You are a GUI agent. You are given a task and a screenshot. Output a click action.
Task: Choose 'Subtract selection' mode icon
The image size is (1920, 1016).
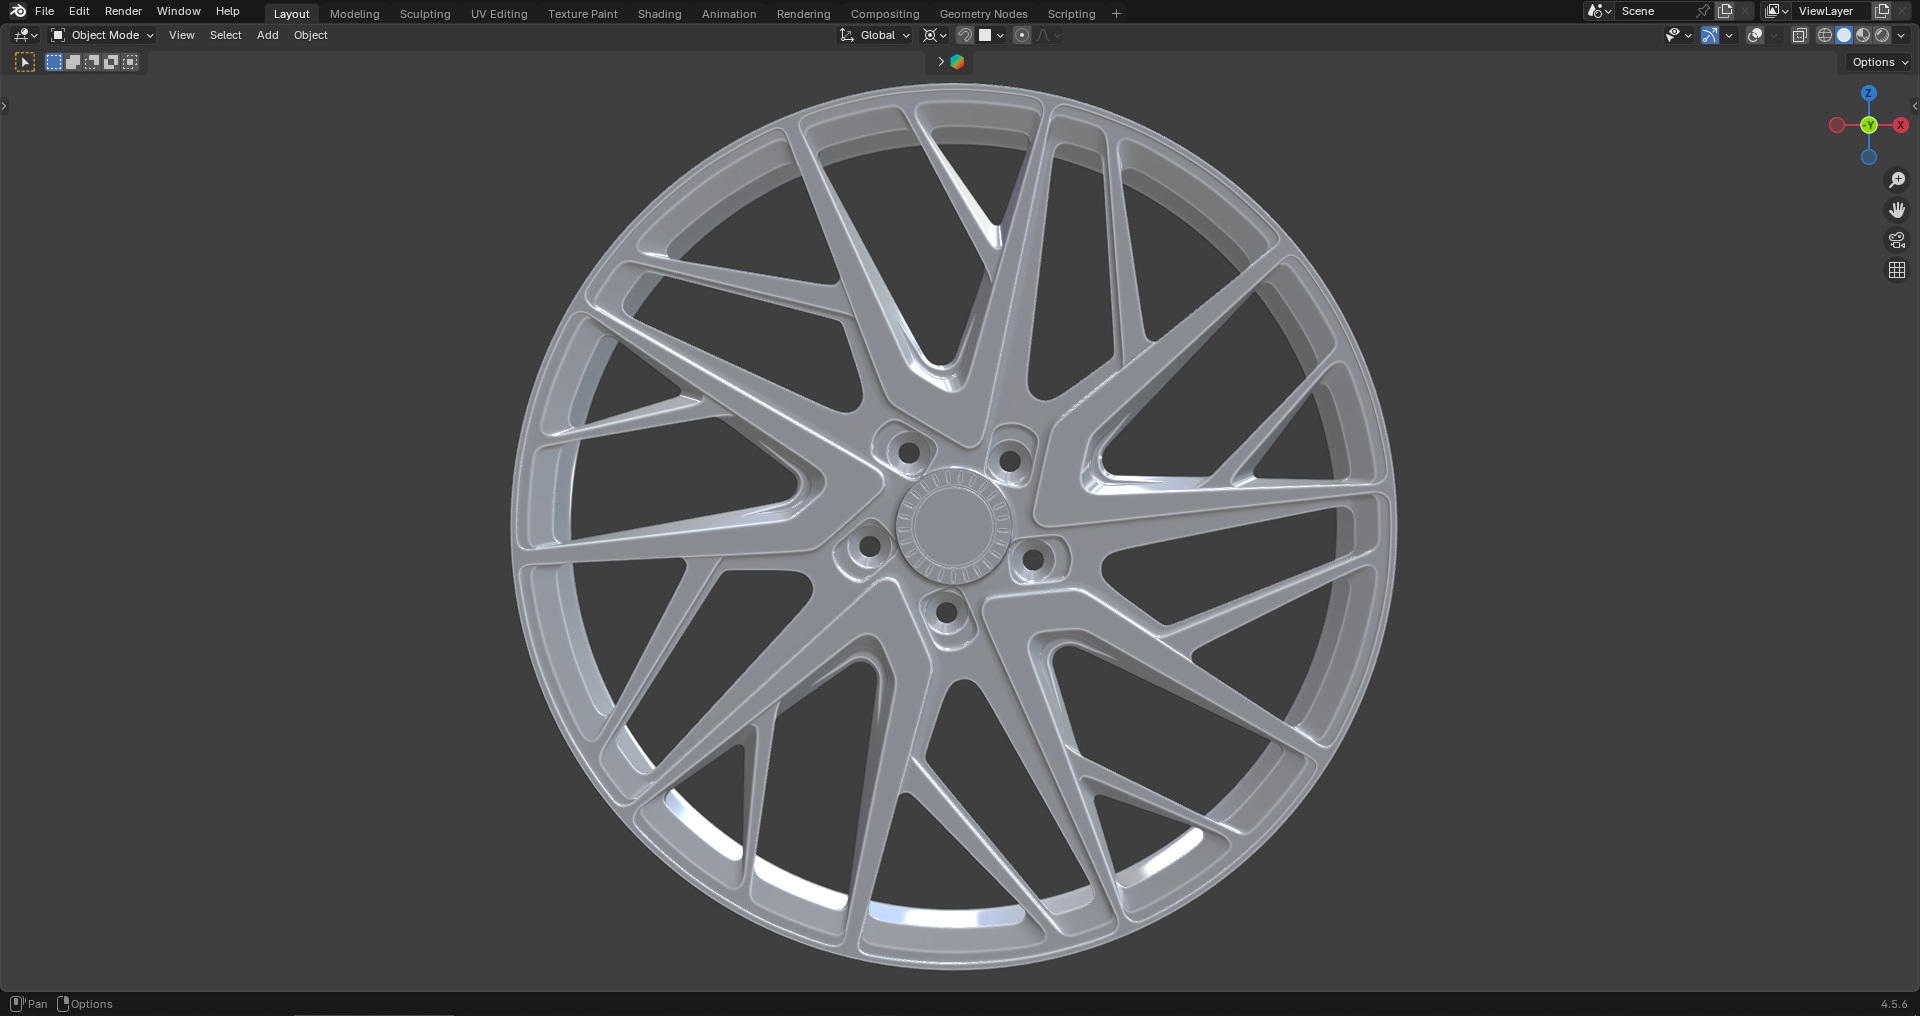92,62
